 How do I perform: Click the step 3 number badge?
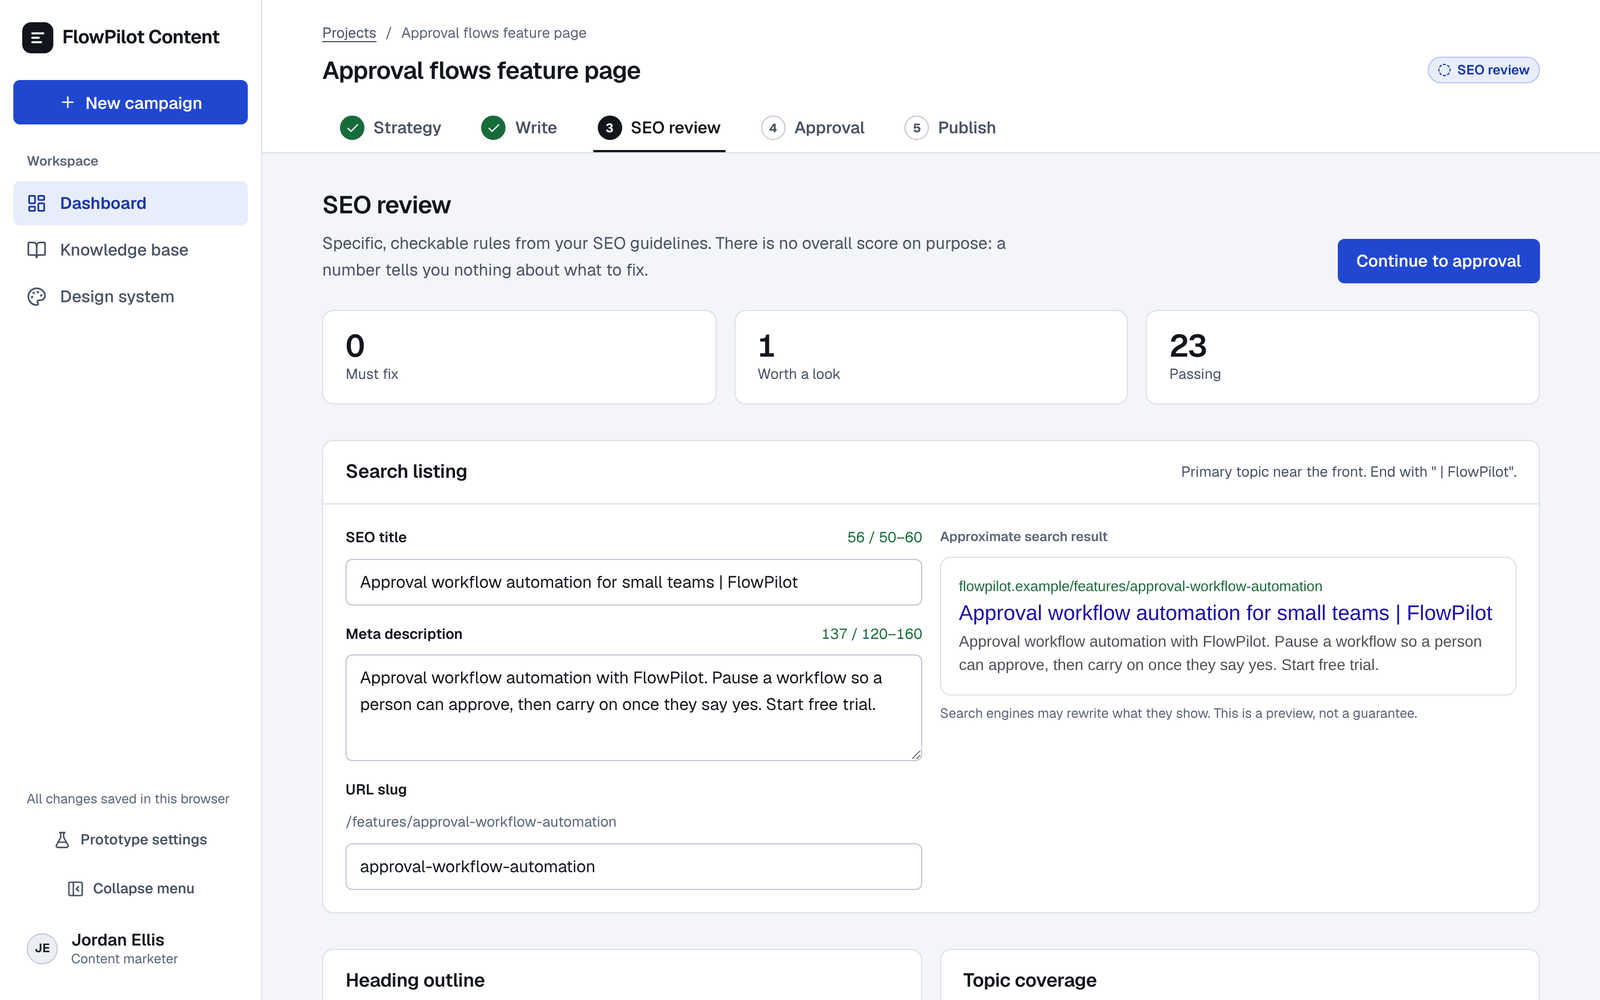pos(609,128)
